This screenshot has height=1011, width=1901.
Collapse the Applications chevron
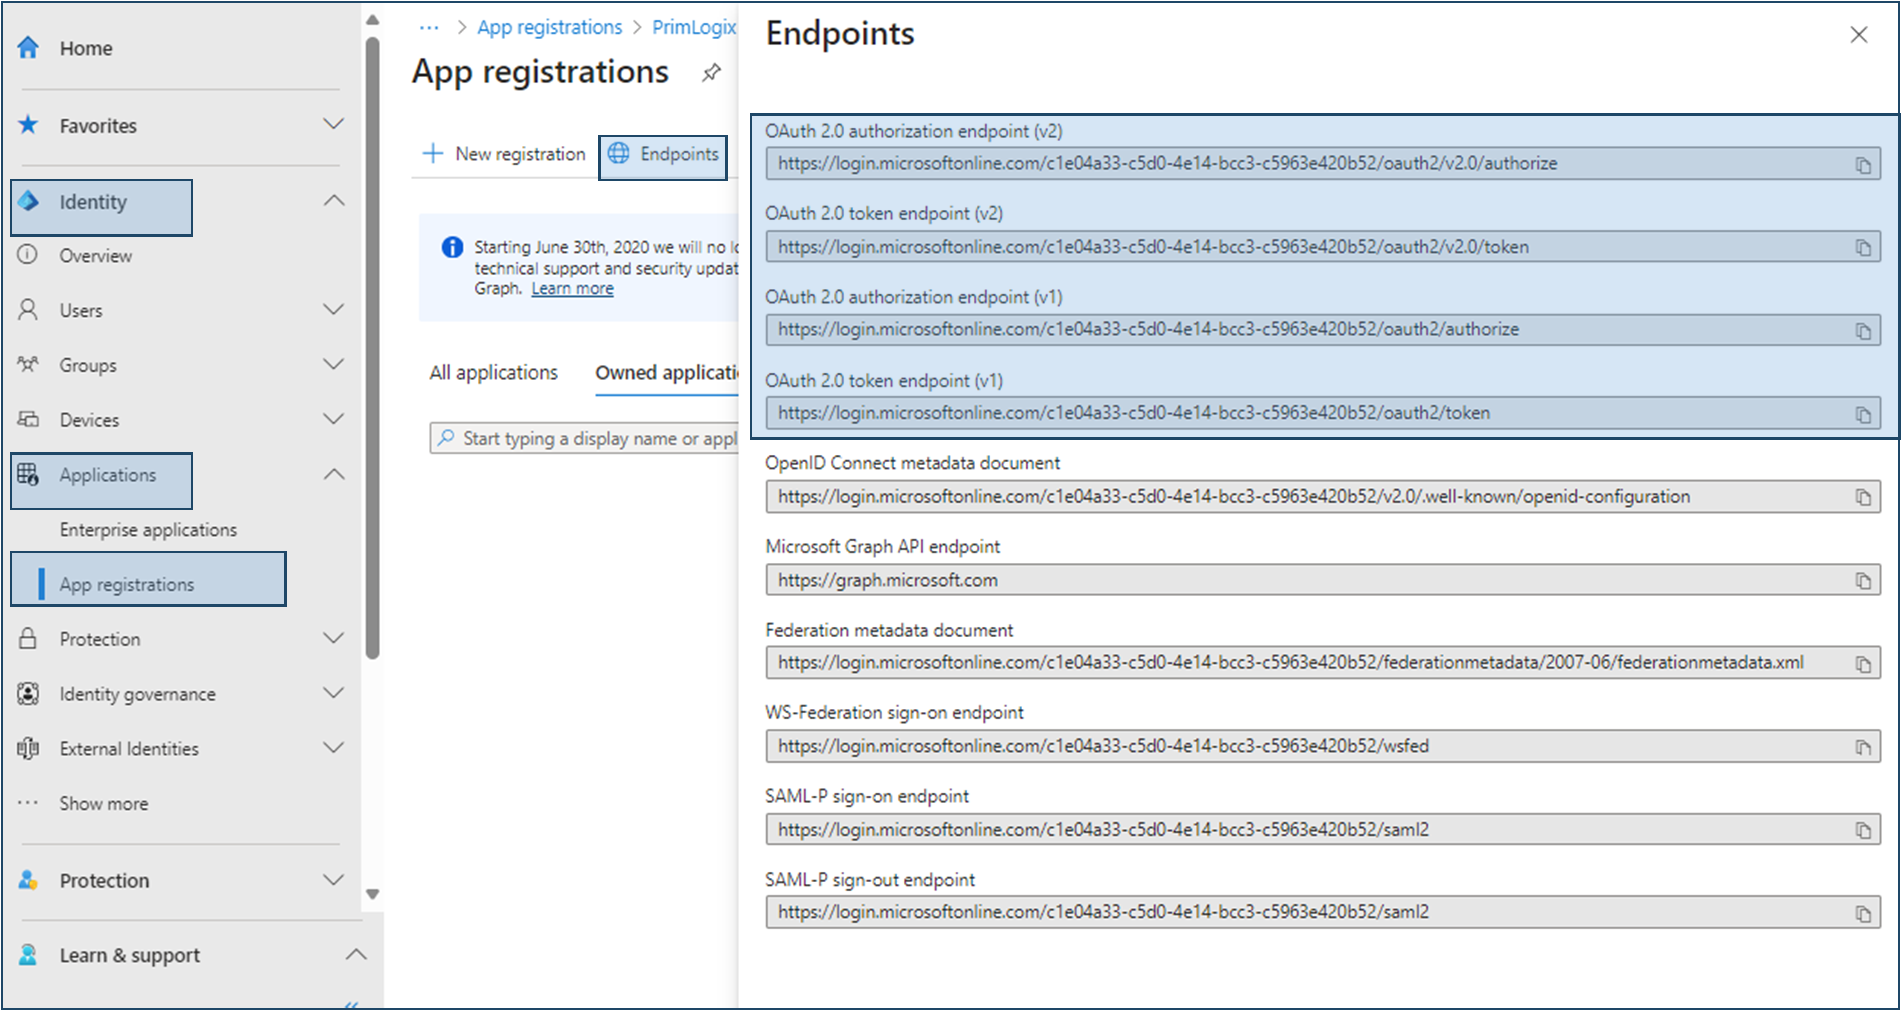(x=334, y=474)
